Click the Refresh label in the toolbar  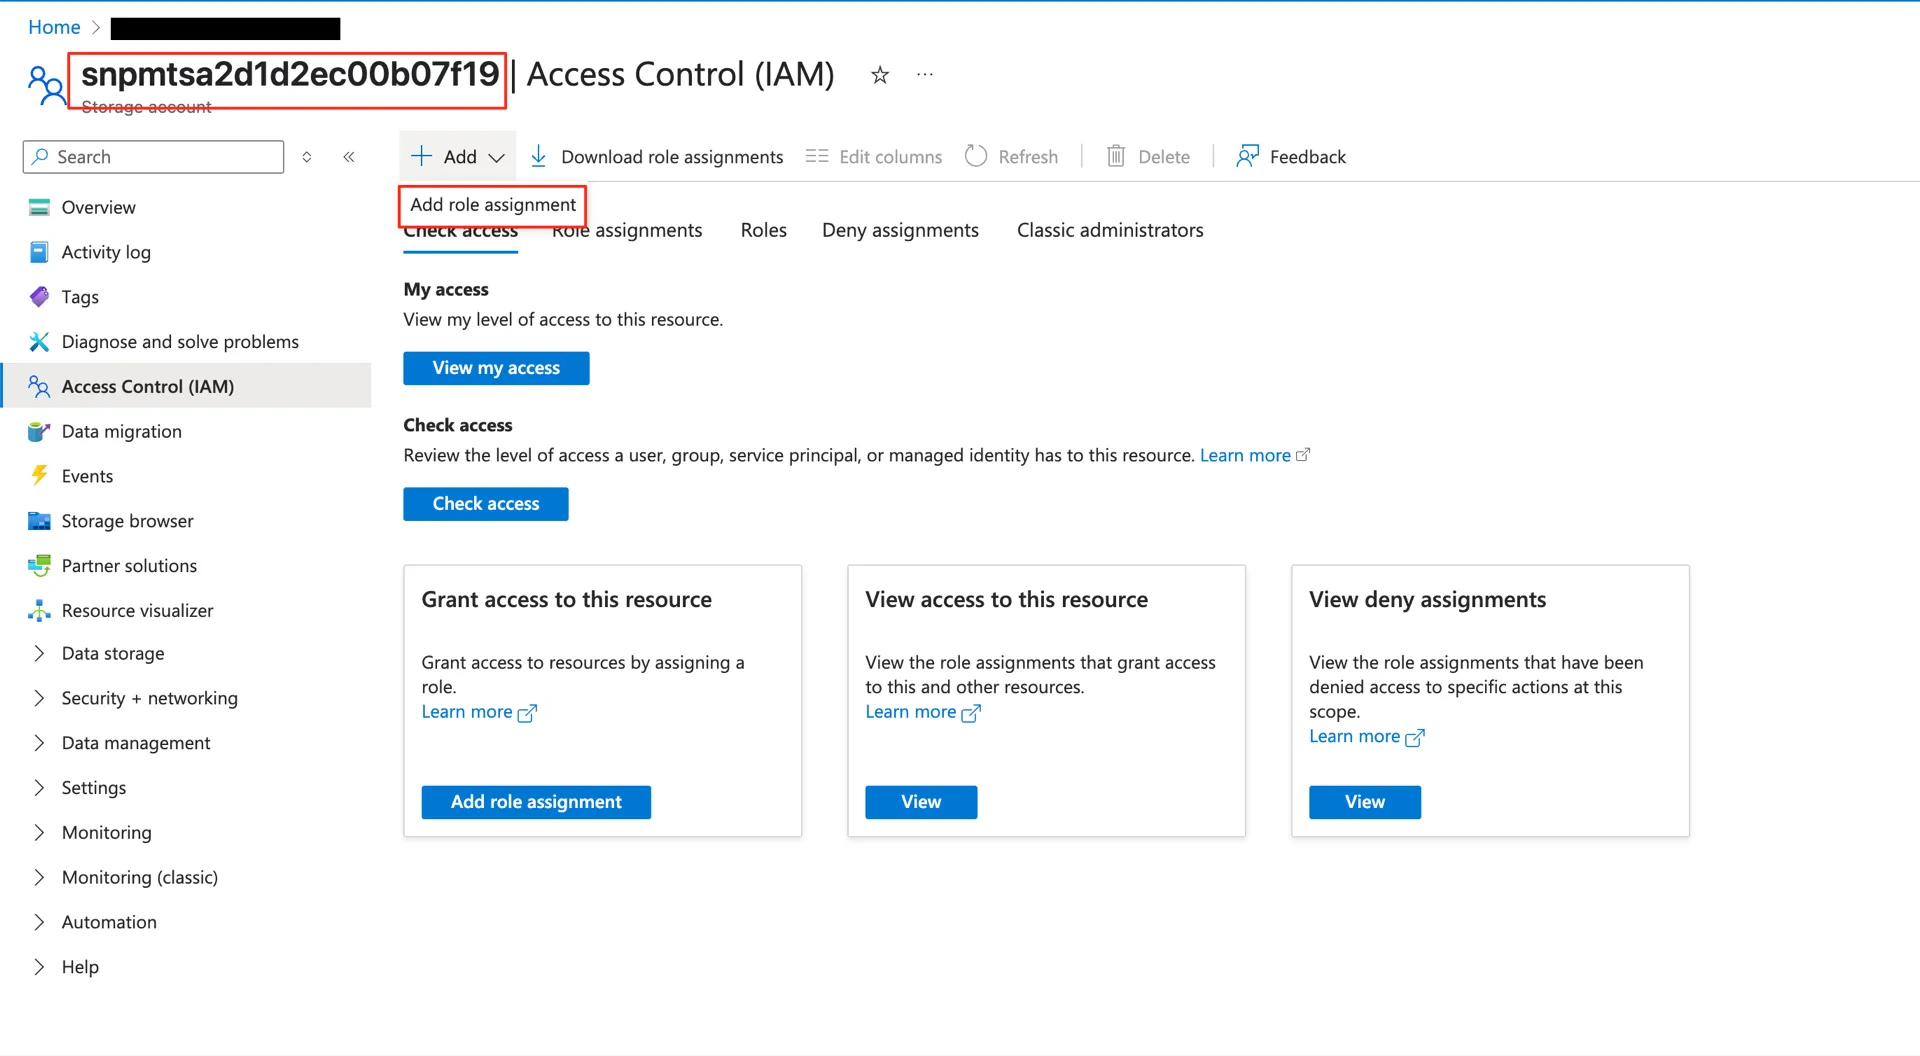pos(1028,157)
